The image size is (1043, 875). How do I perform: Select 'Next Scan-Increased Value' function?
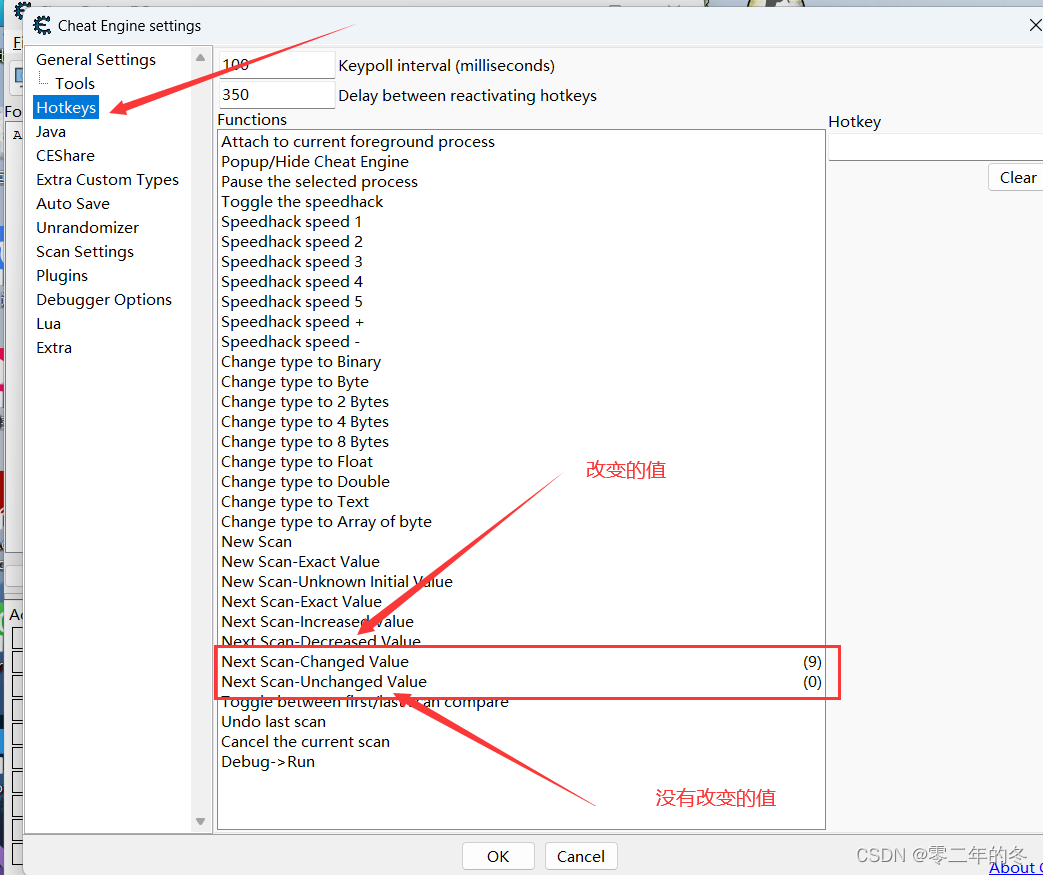(521, 621)
